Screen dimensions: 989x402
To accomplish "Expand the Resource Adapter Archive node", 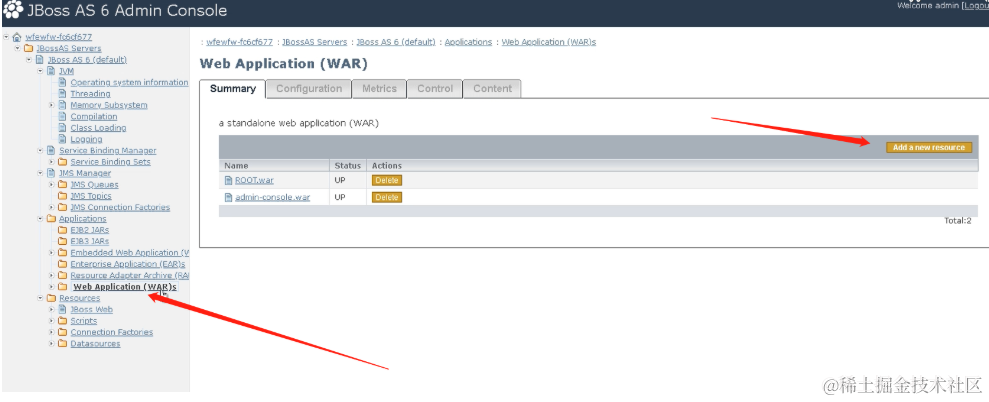I will click(52, 276).
